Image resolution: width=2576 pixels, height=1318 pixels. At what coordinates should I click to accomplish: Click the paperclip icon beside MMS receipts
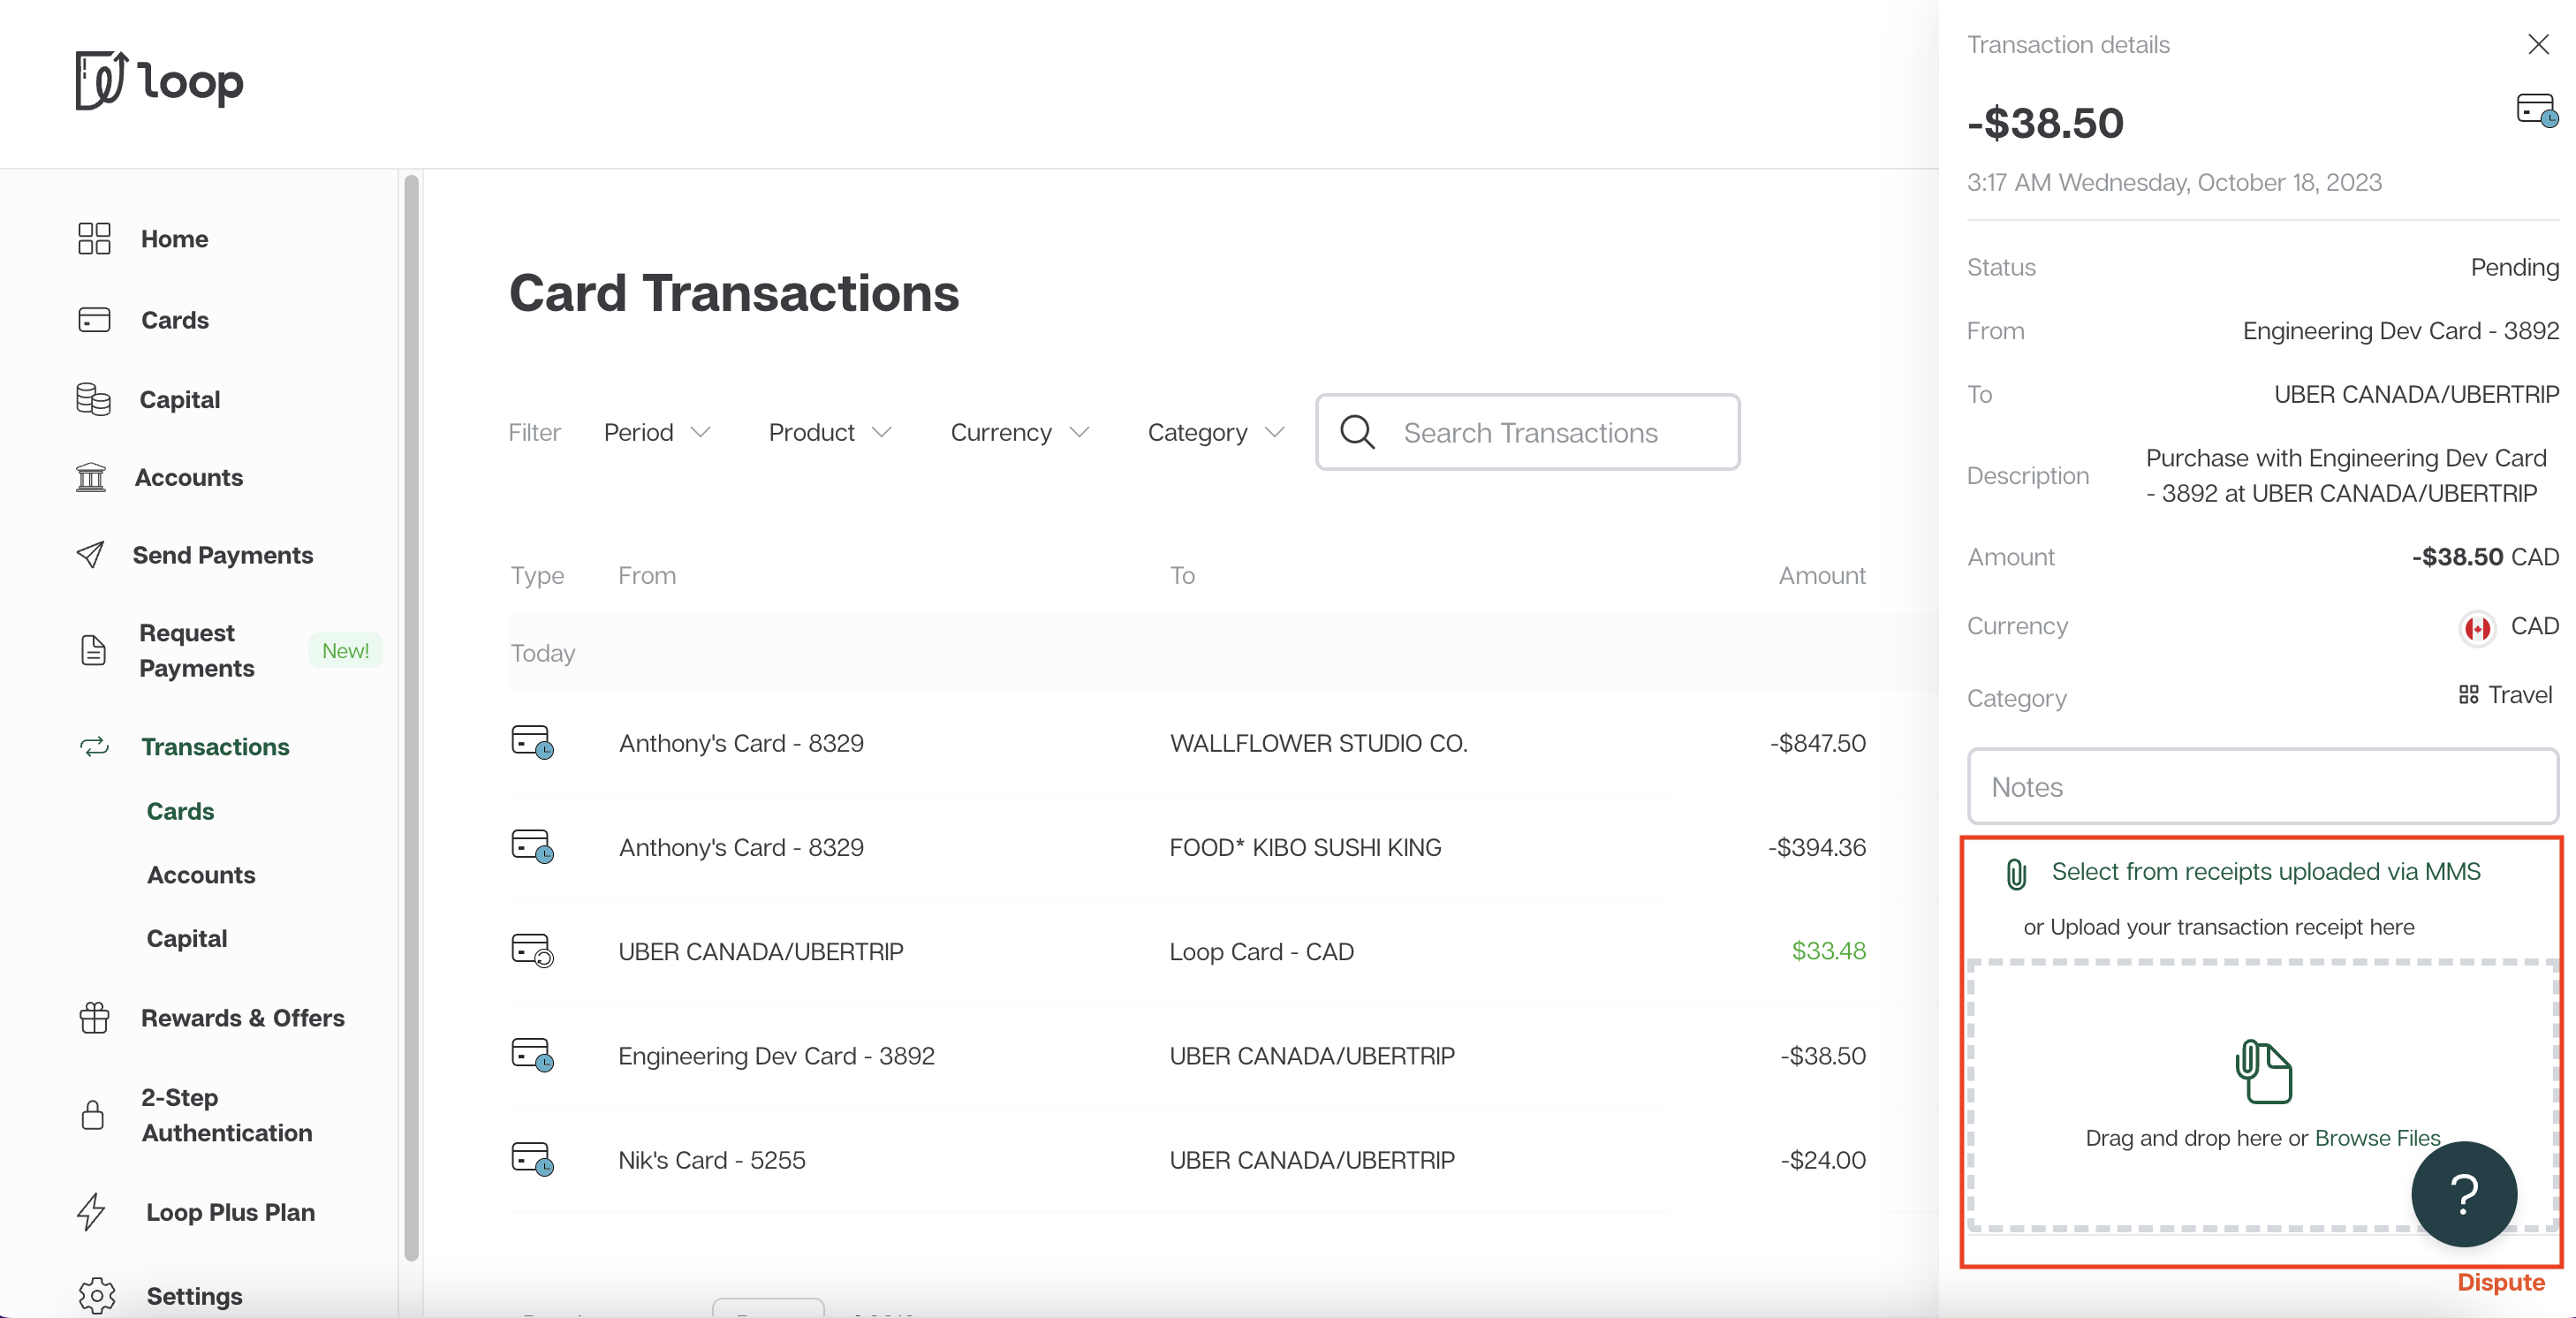point(2016,873)
